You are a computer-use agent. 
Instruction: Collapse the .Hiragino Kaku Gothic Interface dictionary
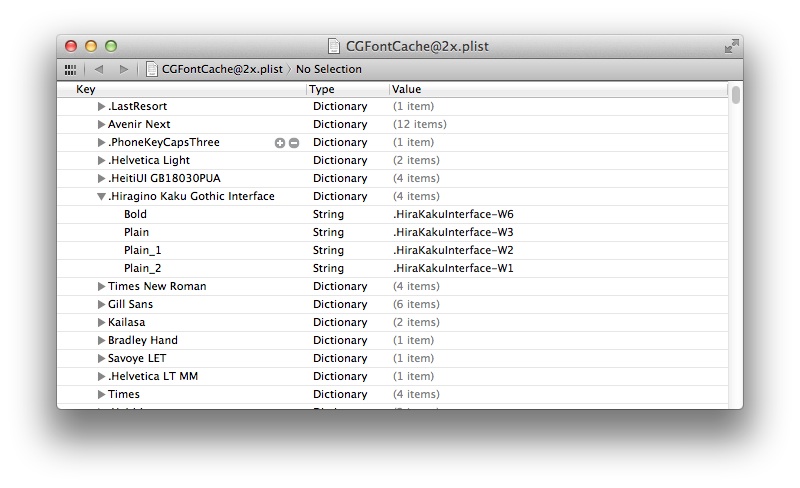tap(101, 197)
